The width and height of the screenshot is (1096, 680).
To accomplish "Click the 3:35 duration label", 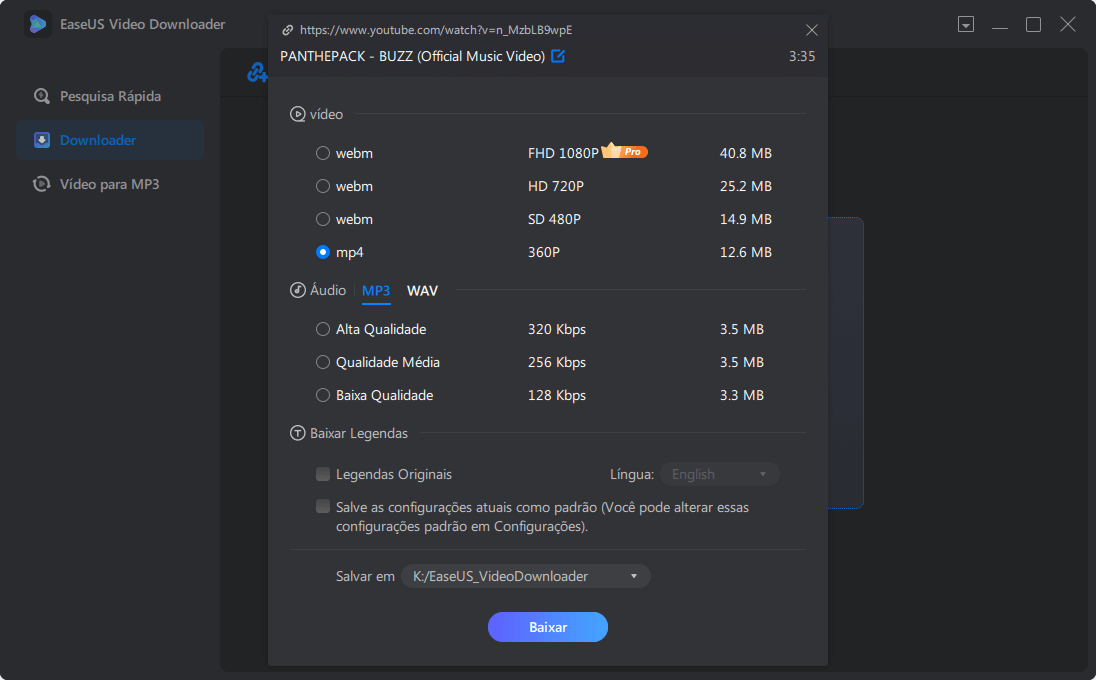I will pyautogui.click(x=802, y=56).
